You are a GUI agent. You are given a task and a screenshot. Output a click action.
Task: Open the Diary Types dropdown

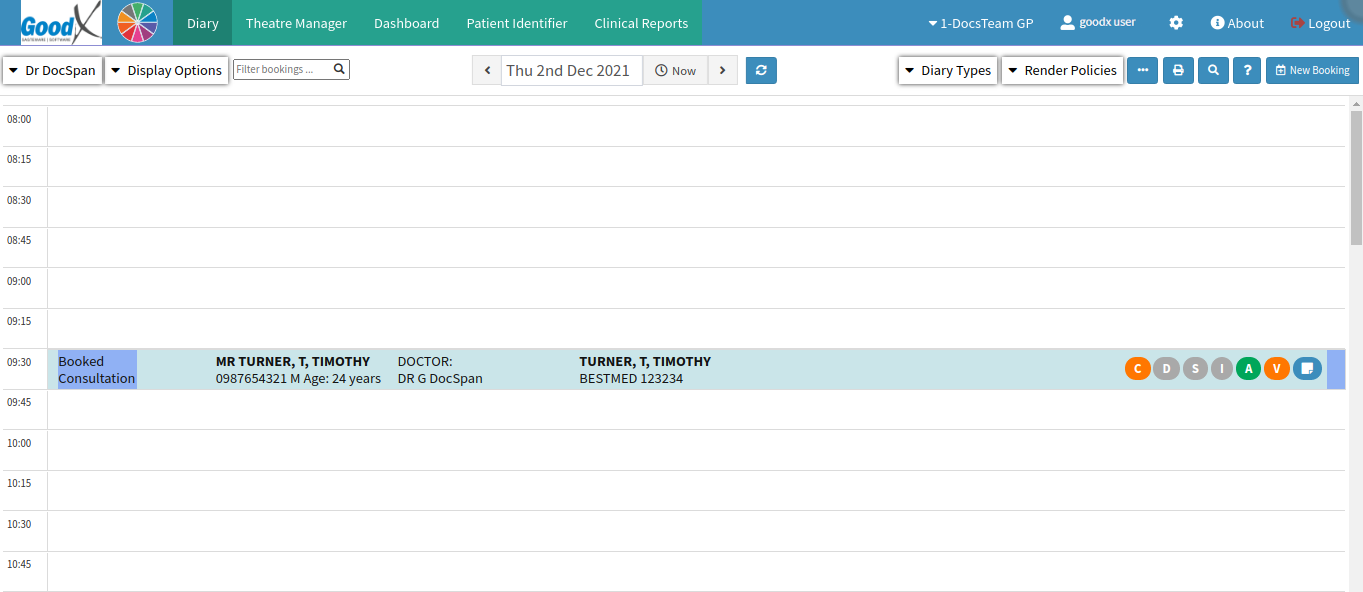(948, 71)
